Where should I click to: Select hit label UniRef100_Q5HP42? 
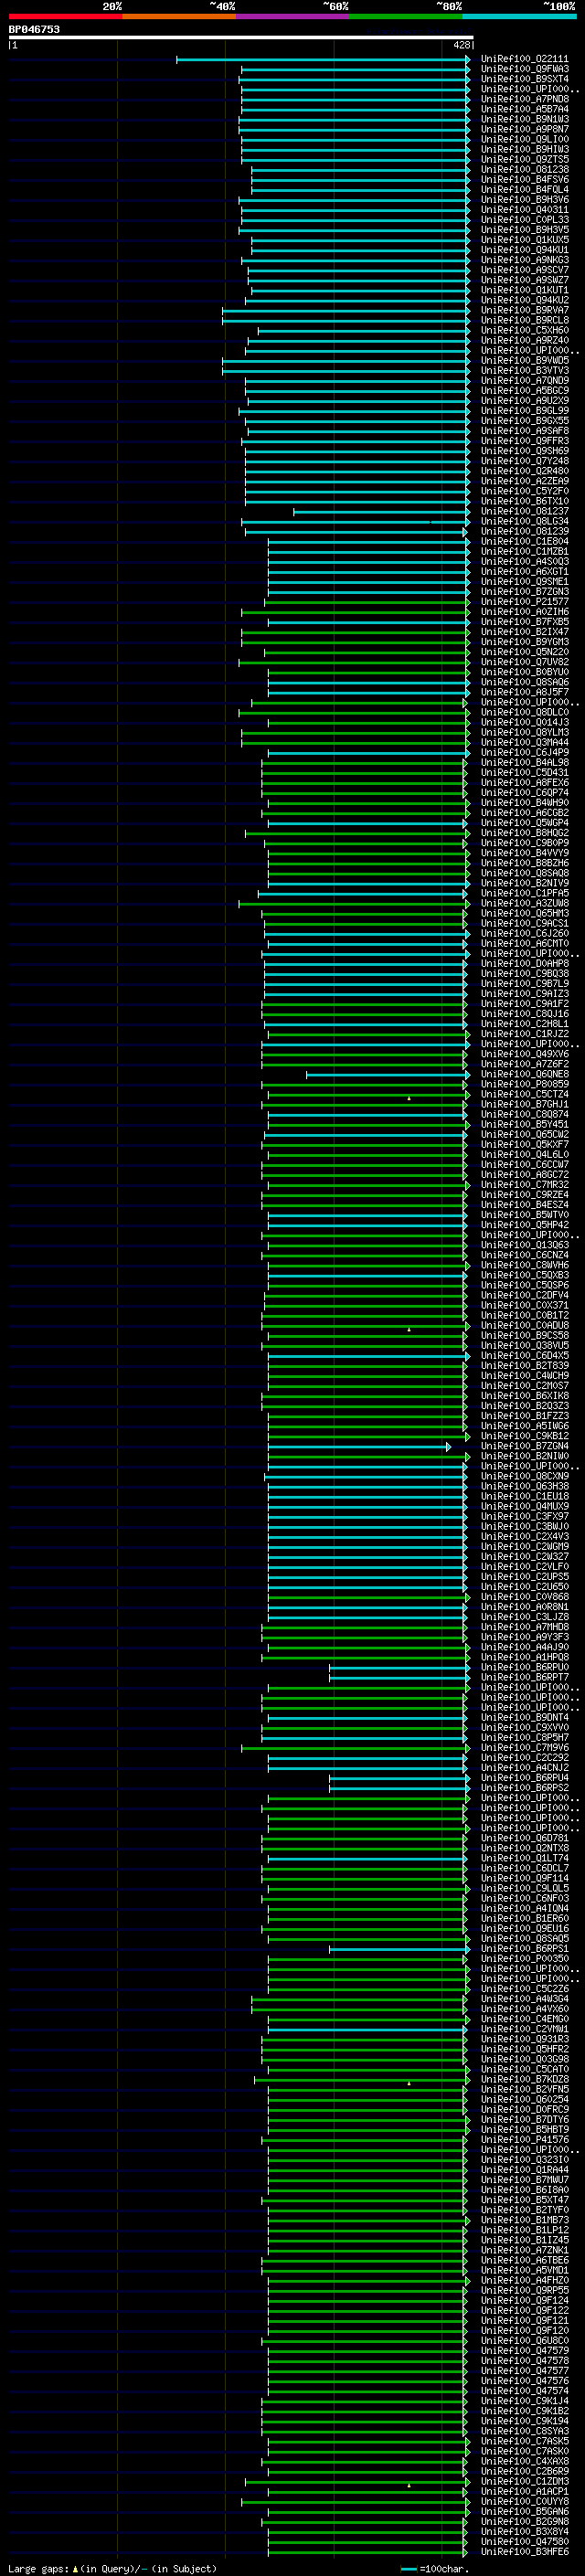524,1225
